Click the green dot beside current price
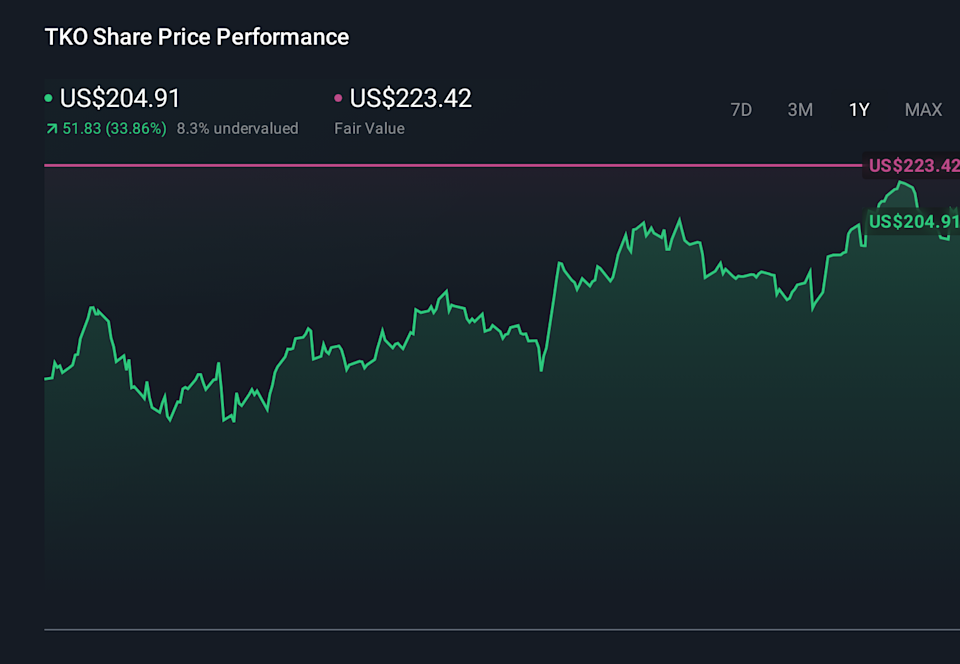 48,98
